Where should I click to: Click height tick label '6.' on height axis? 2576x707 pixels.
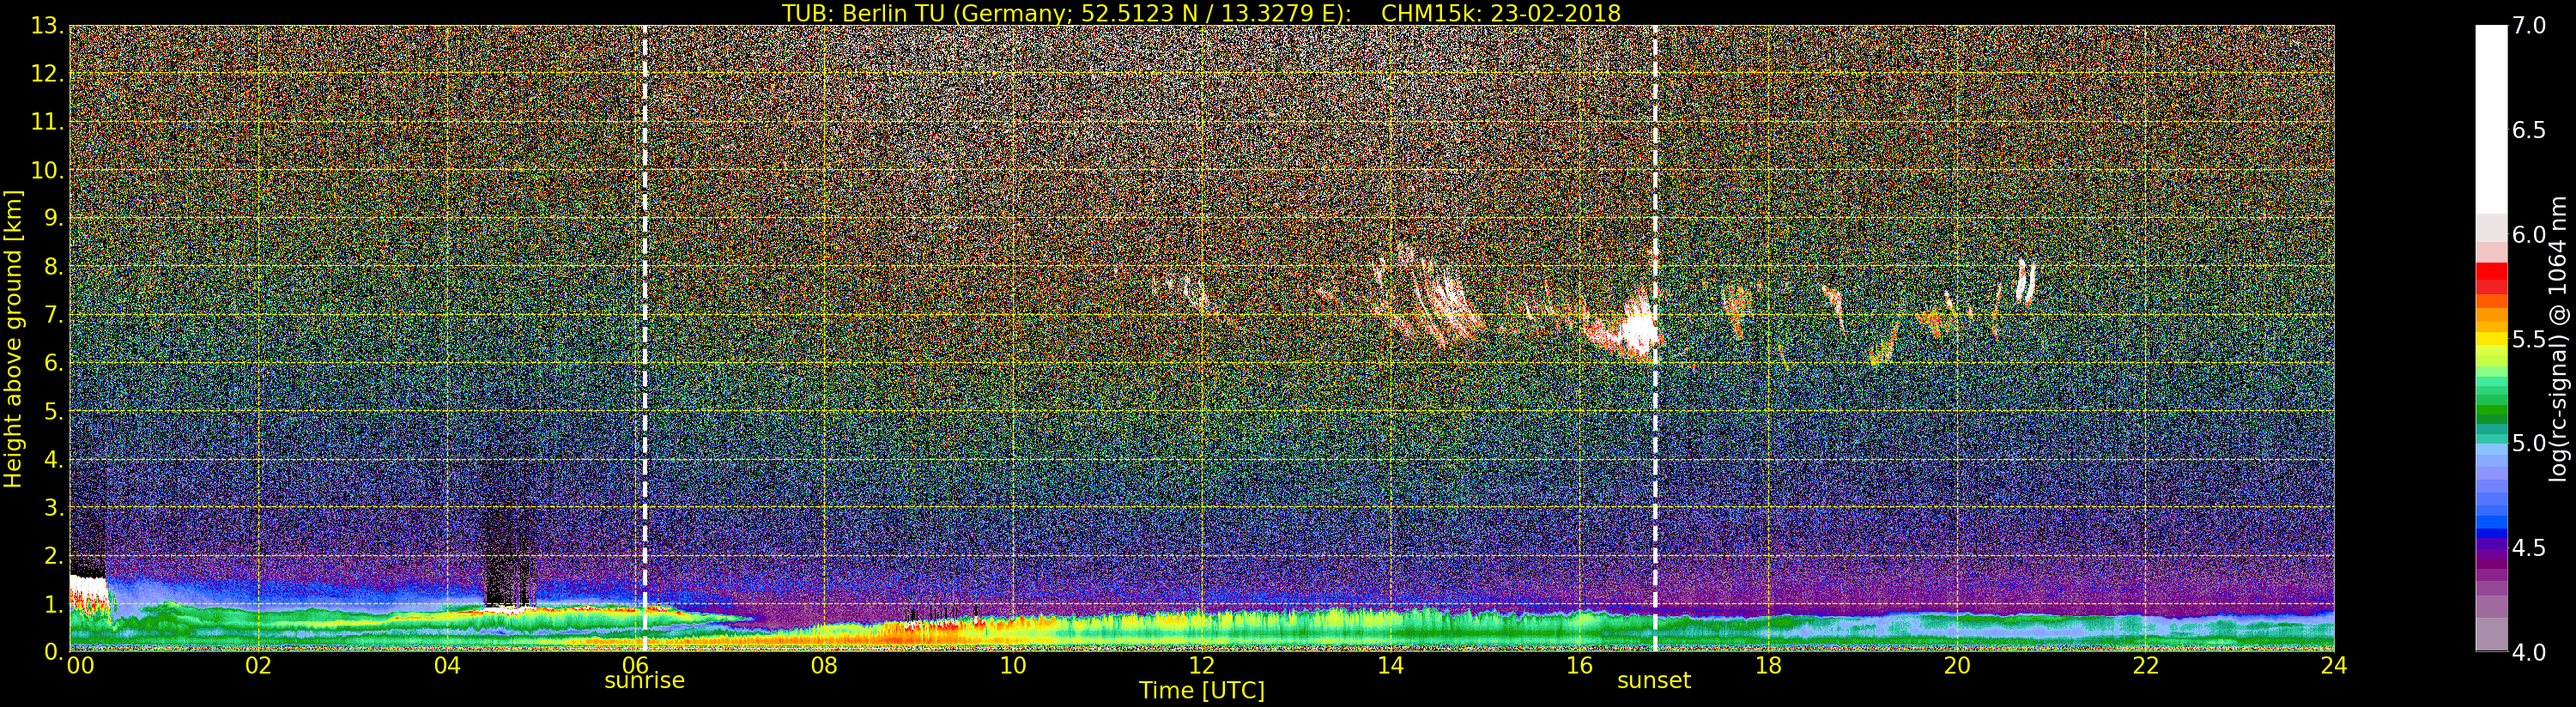coord(53,363)
